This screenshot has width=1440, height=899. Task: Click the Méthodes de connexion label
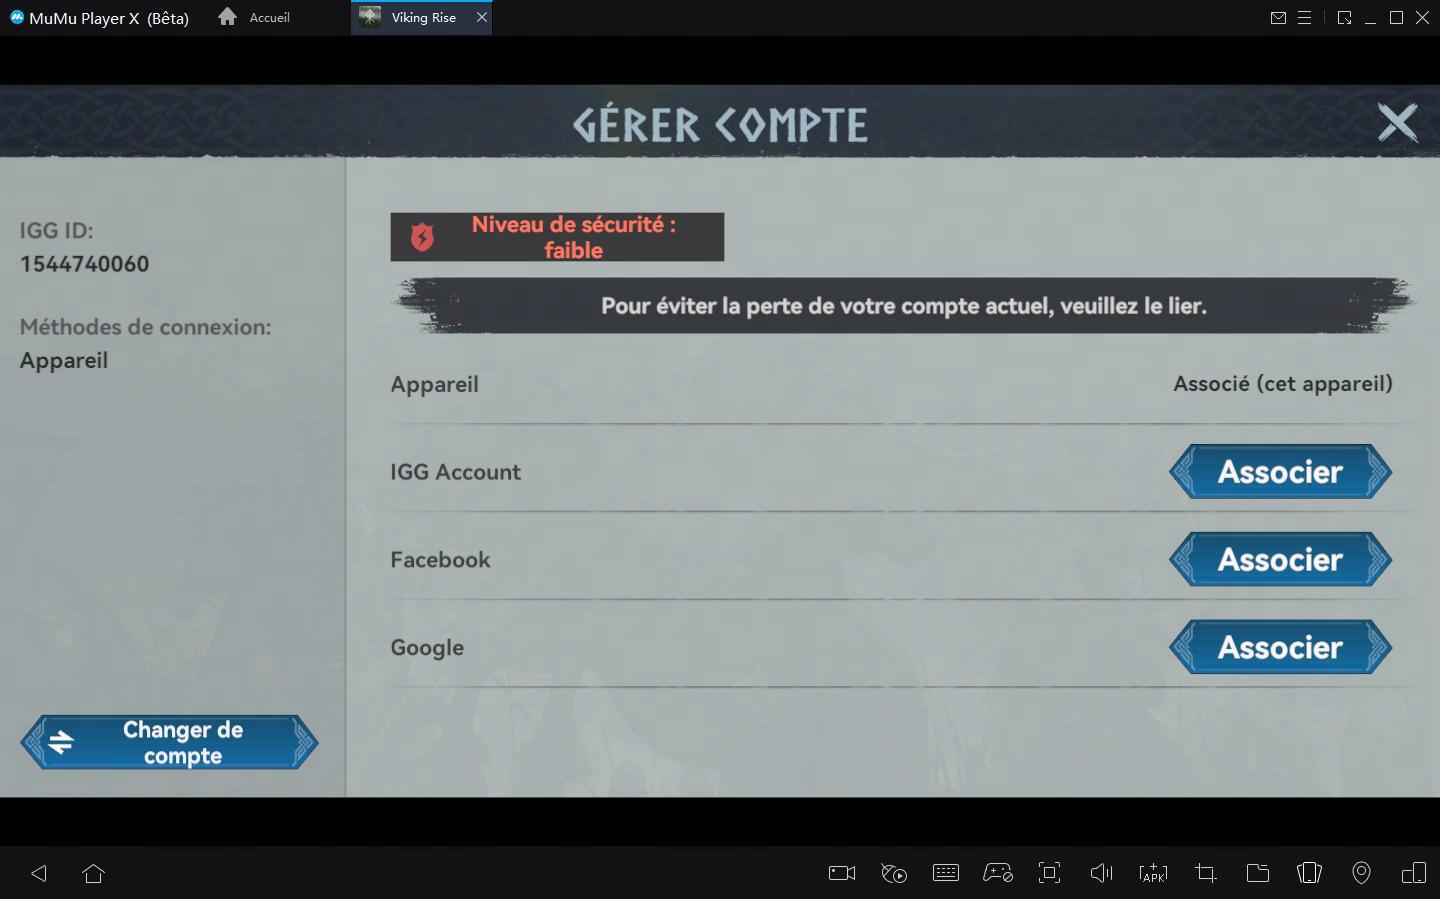coord(146,327)
